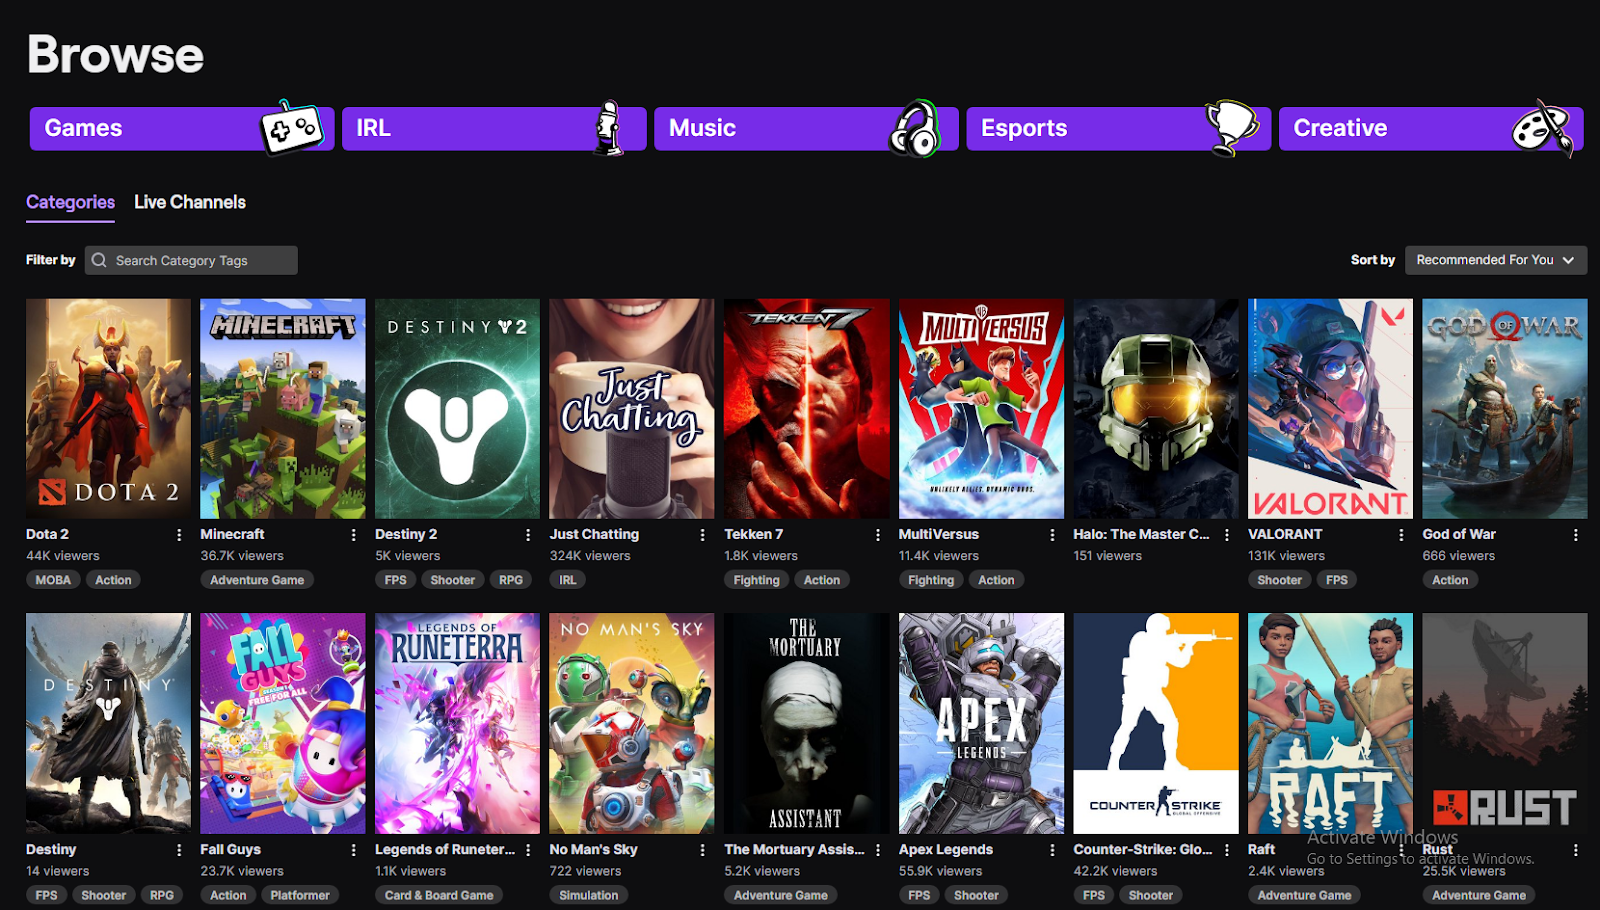Open the No Man's Sky cover art
This screenshot has height=910, width=1600.
[x=632, y=724]
